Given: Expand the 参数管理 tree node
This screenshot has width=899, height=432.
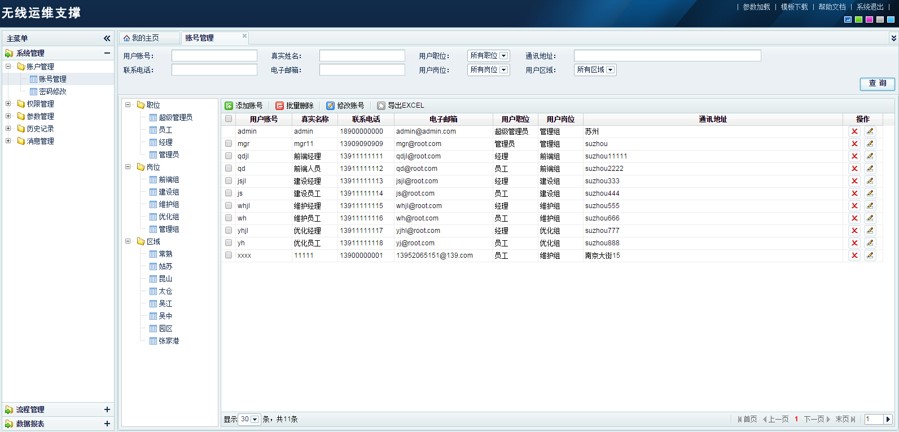Looking at the screenshot, I should coord(9,116).
